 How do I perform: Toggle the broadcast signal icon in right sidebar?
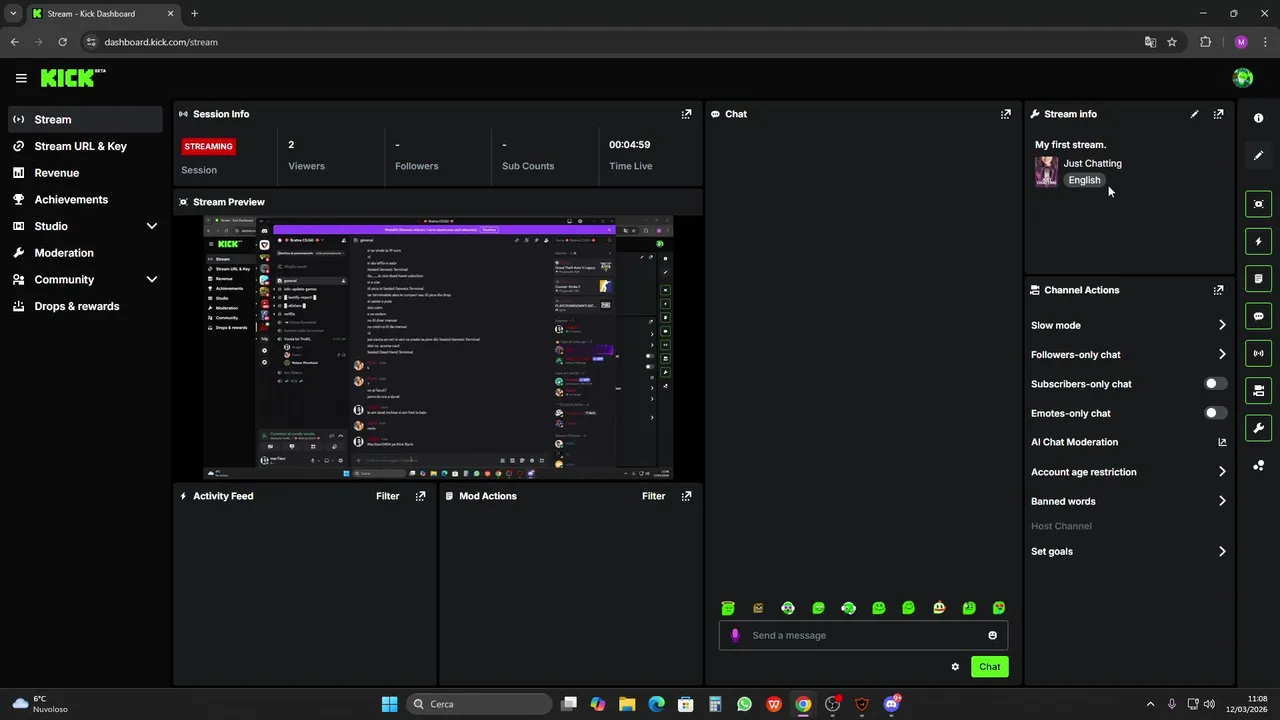1259,353
